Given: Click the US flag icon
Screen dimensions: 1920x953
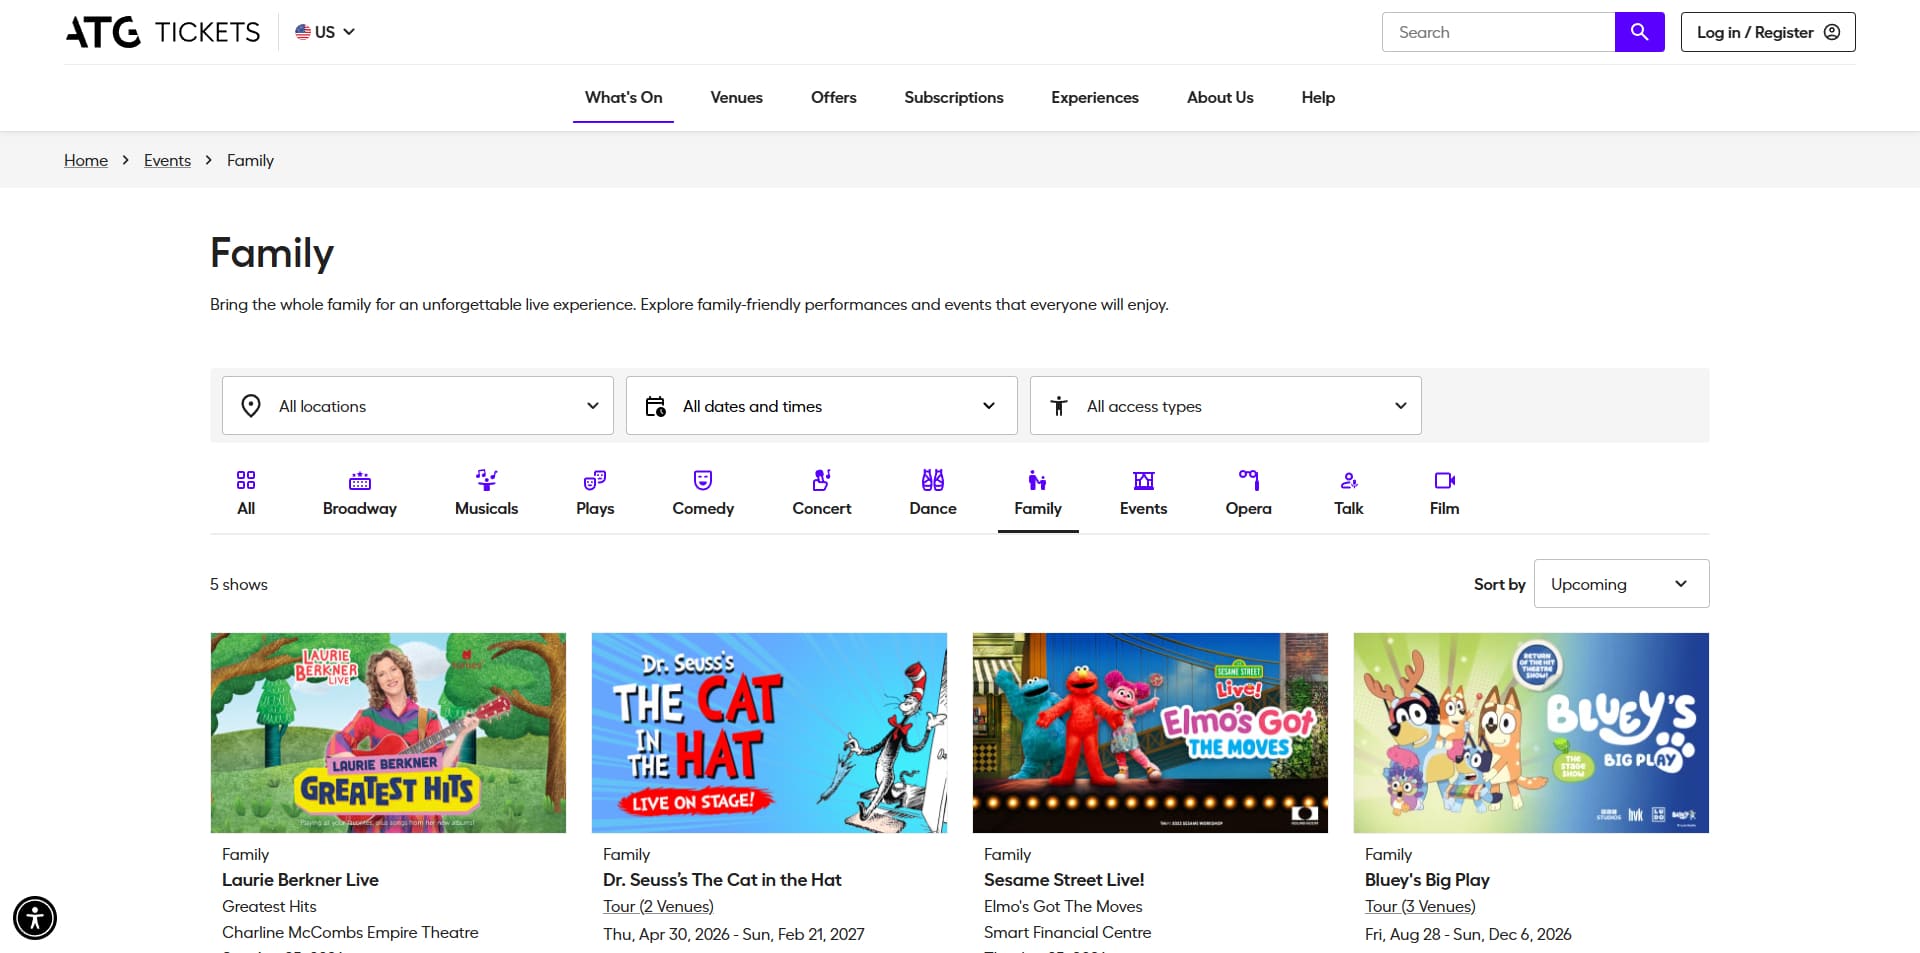Looking at the screenshot, I should pos(303,32).
